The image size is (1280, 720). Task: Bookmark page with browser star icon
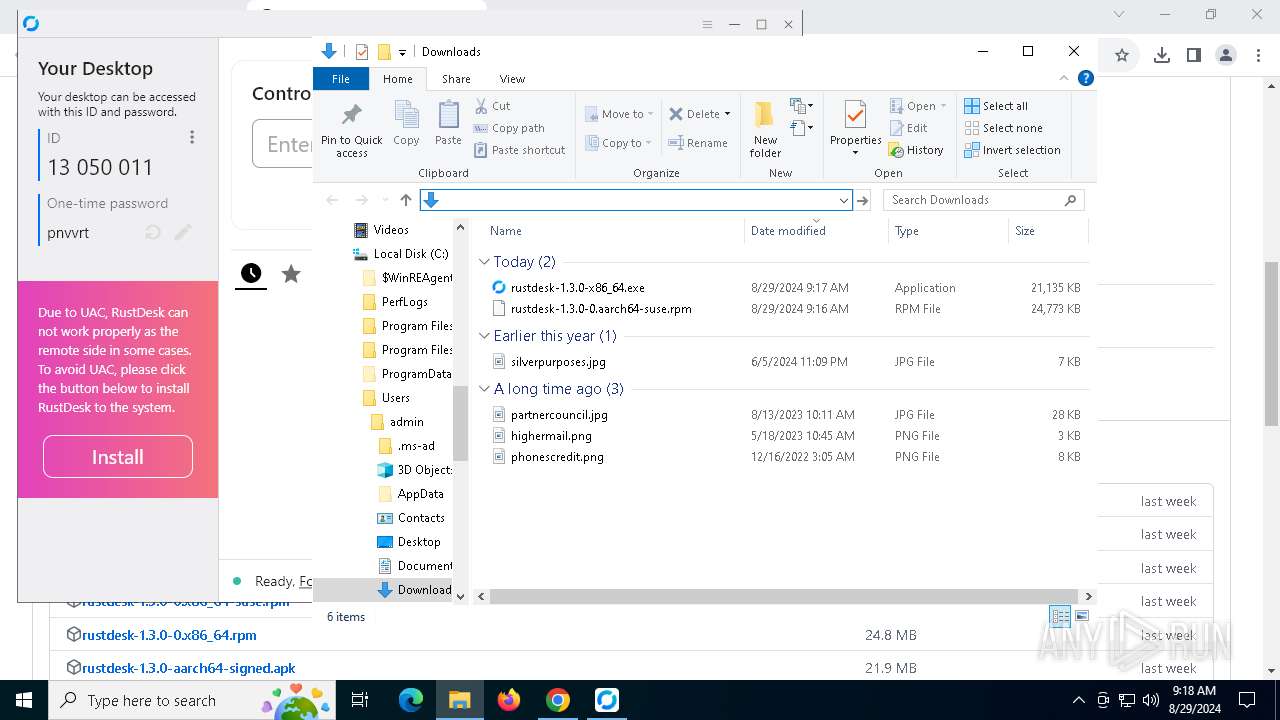[x=1122, y=55]
